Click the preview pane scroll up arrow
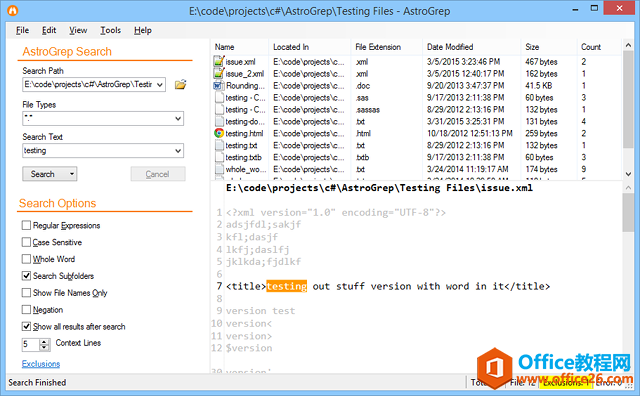Image resolution: width=640 pixels, height=396 pixels. (x=628, y=187)
